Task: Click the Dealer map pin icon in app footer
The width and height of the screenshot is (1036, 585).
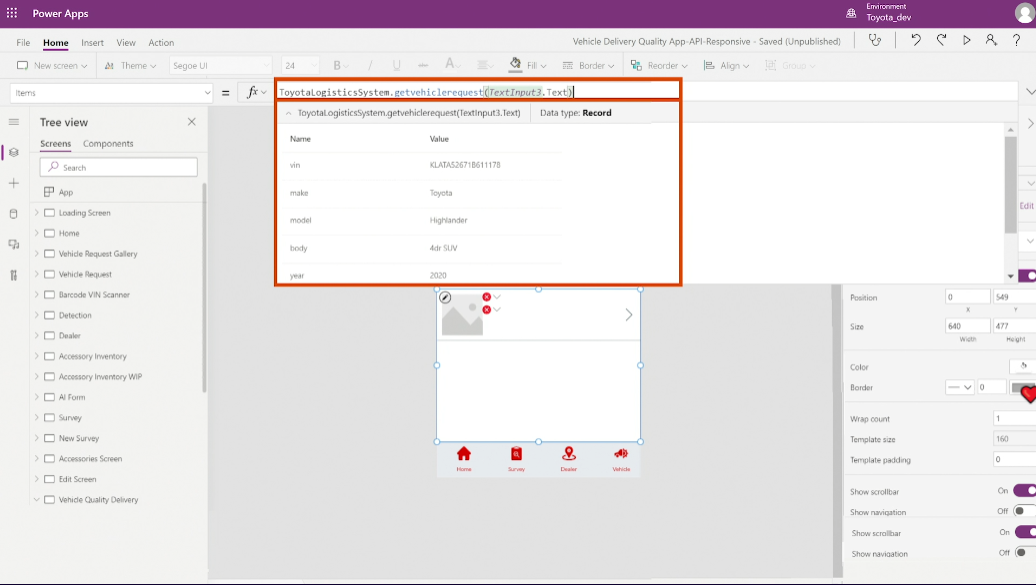Action: (568, 455)
